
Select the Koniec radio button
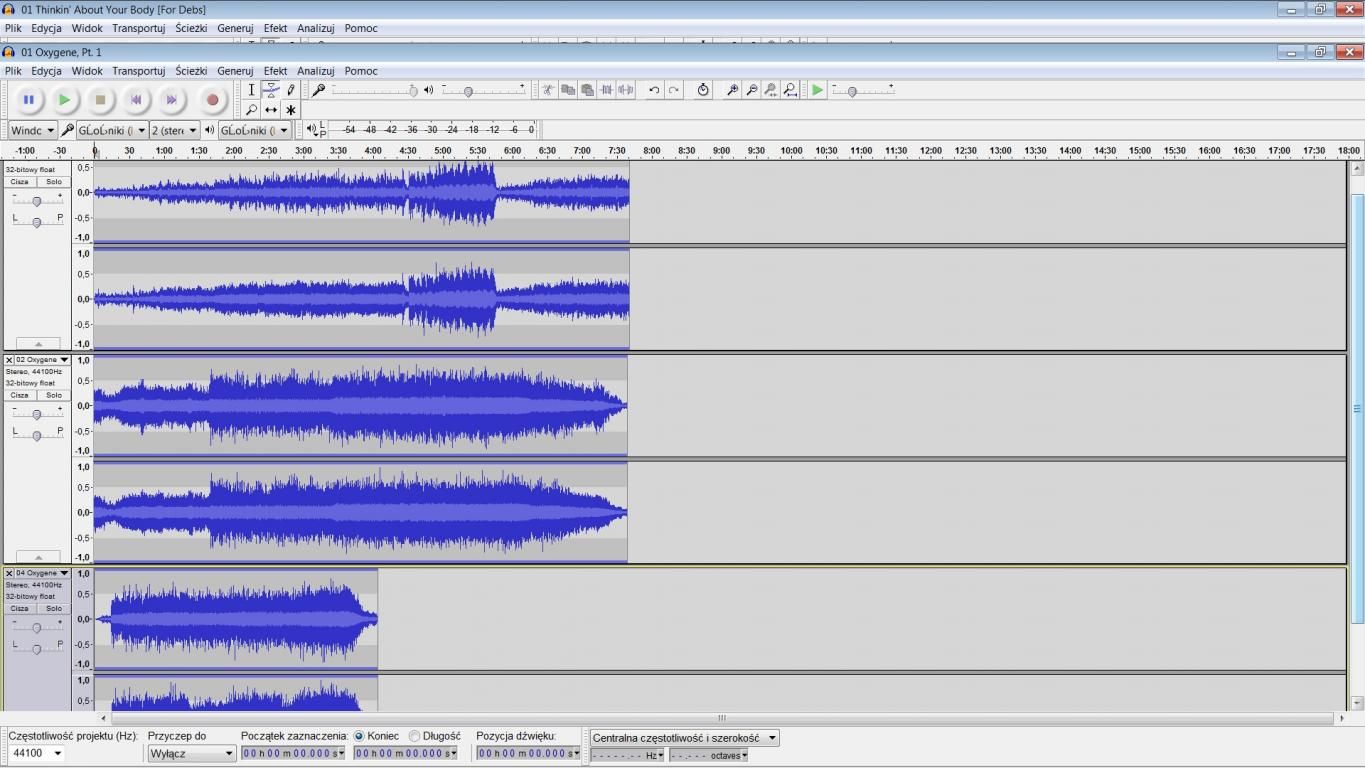coord(359,736)
